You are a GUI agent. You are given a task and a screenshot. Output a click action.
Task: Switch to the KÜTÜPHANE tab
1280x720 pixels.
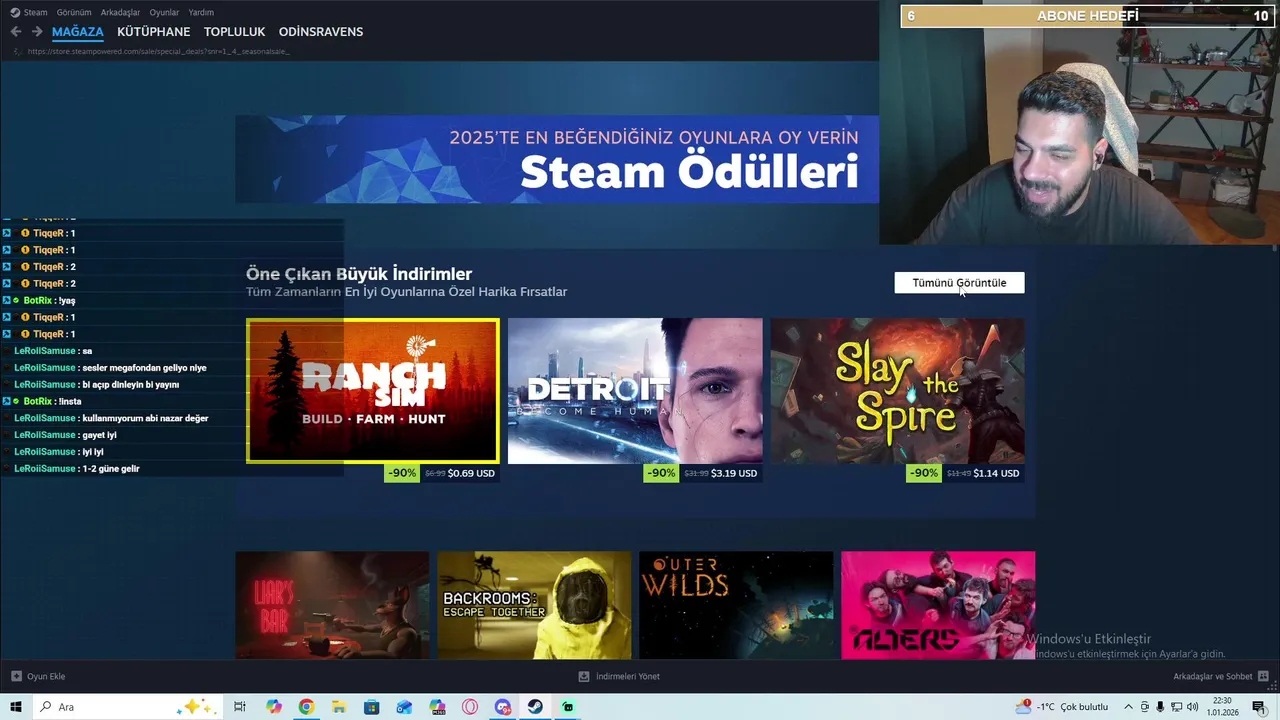pos(153,32)
